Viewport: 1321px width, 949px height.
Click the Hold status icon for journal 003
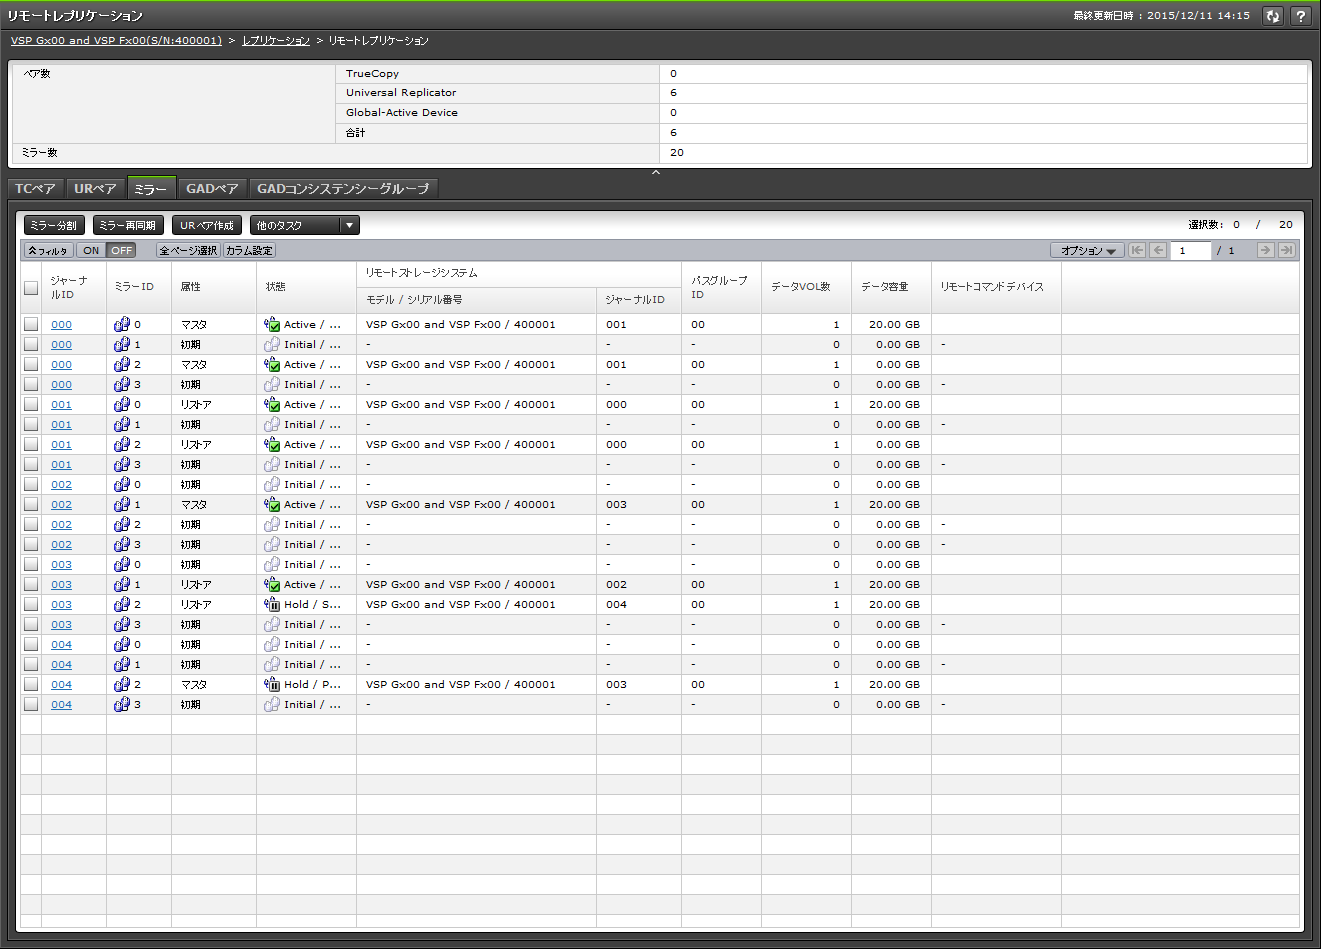(x=271, y=605)
